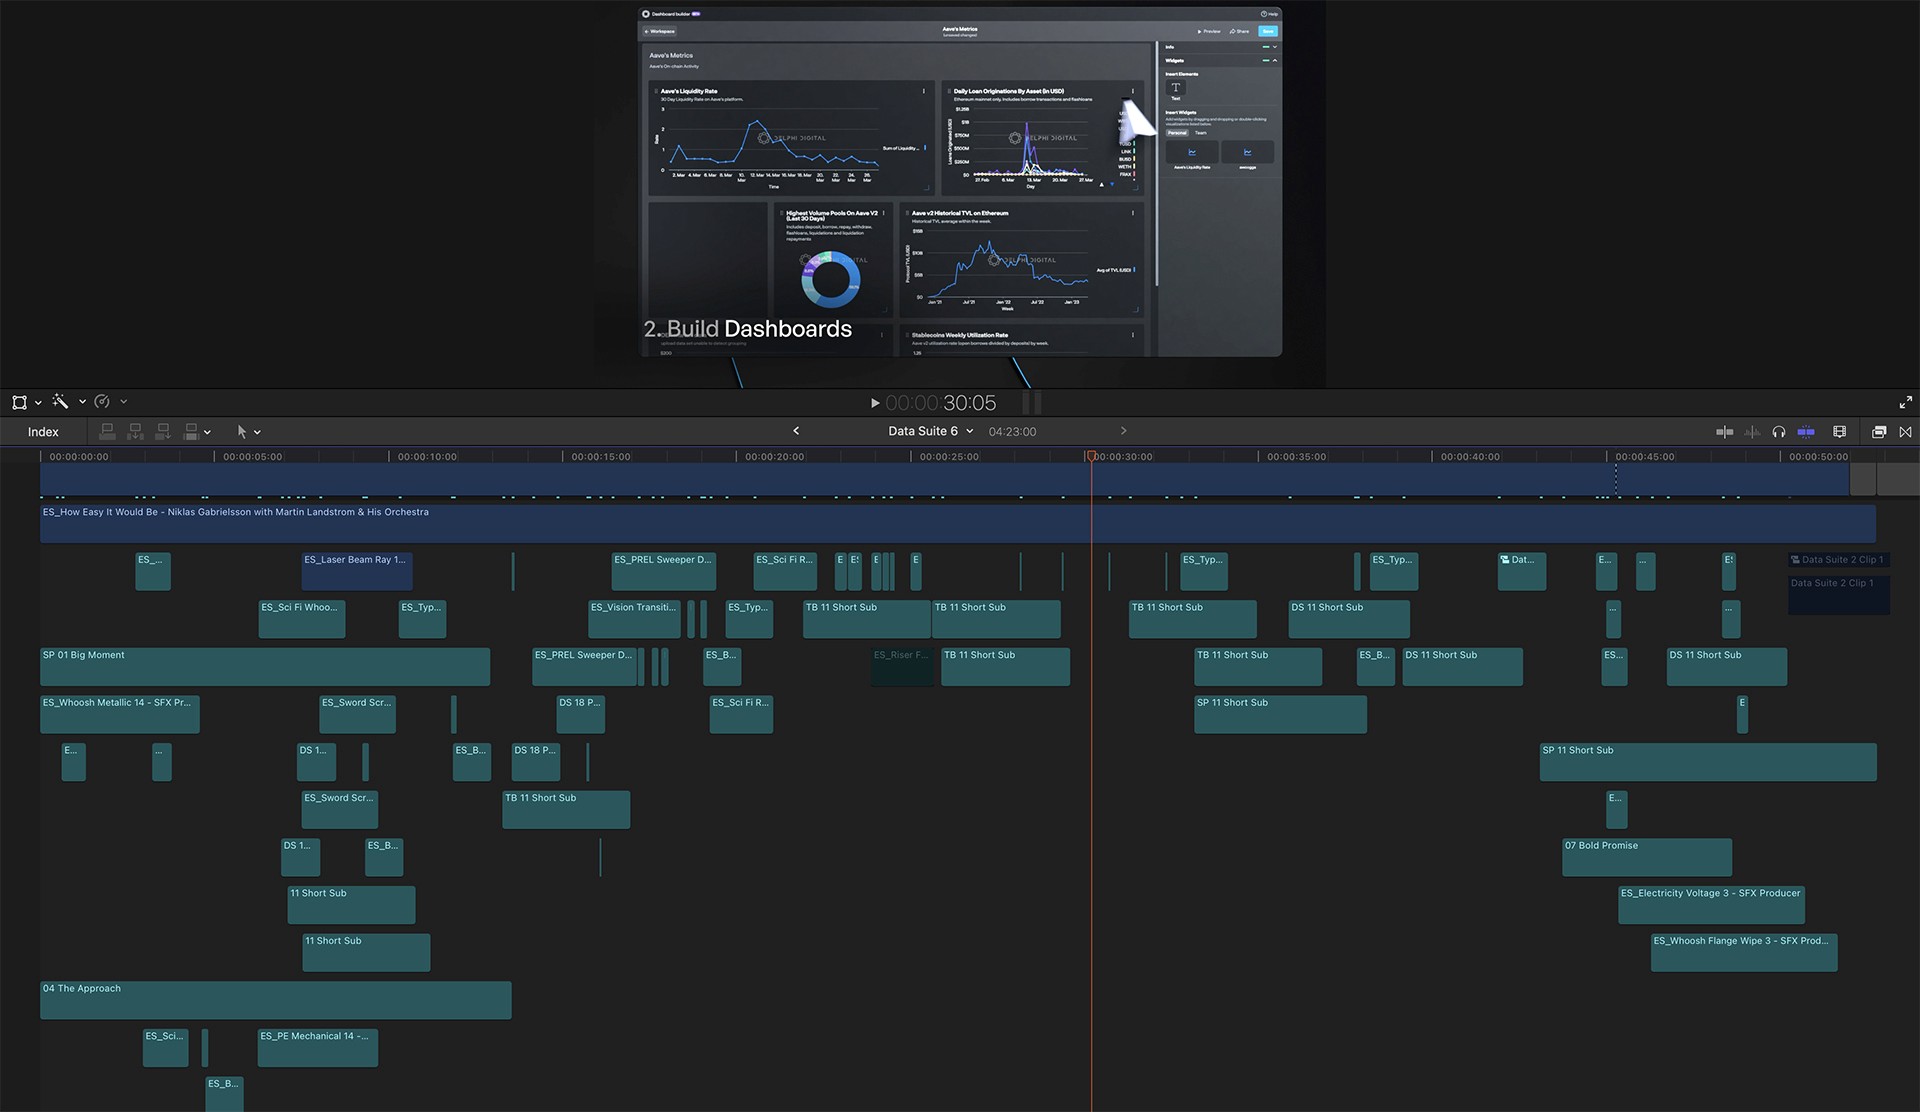
Task: Click the insert clip icon
Action: click(x=135, y=432)
